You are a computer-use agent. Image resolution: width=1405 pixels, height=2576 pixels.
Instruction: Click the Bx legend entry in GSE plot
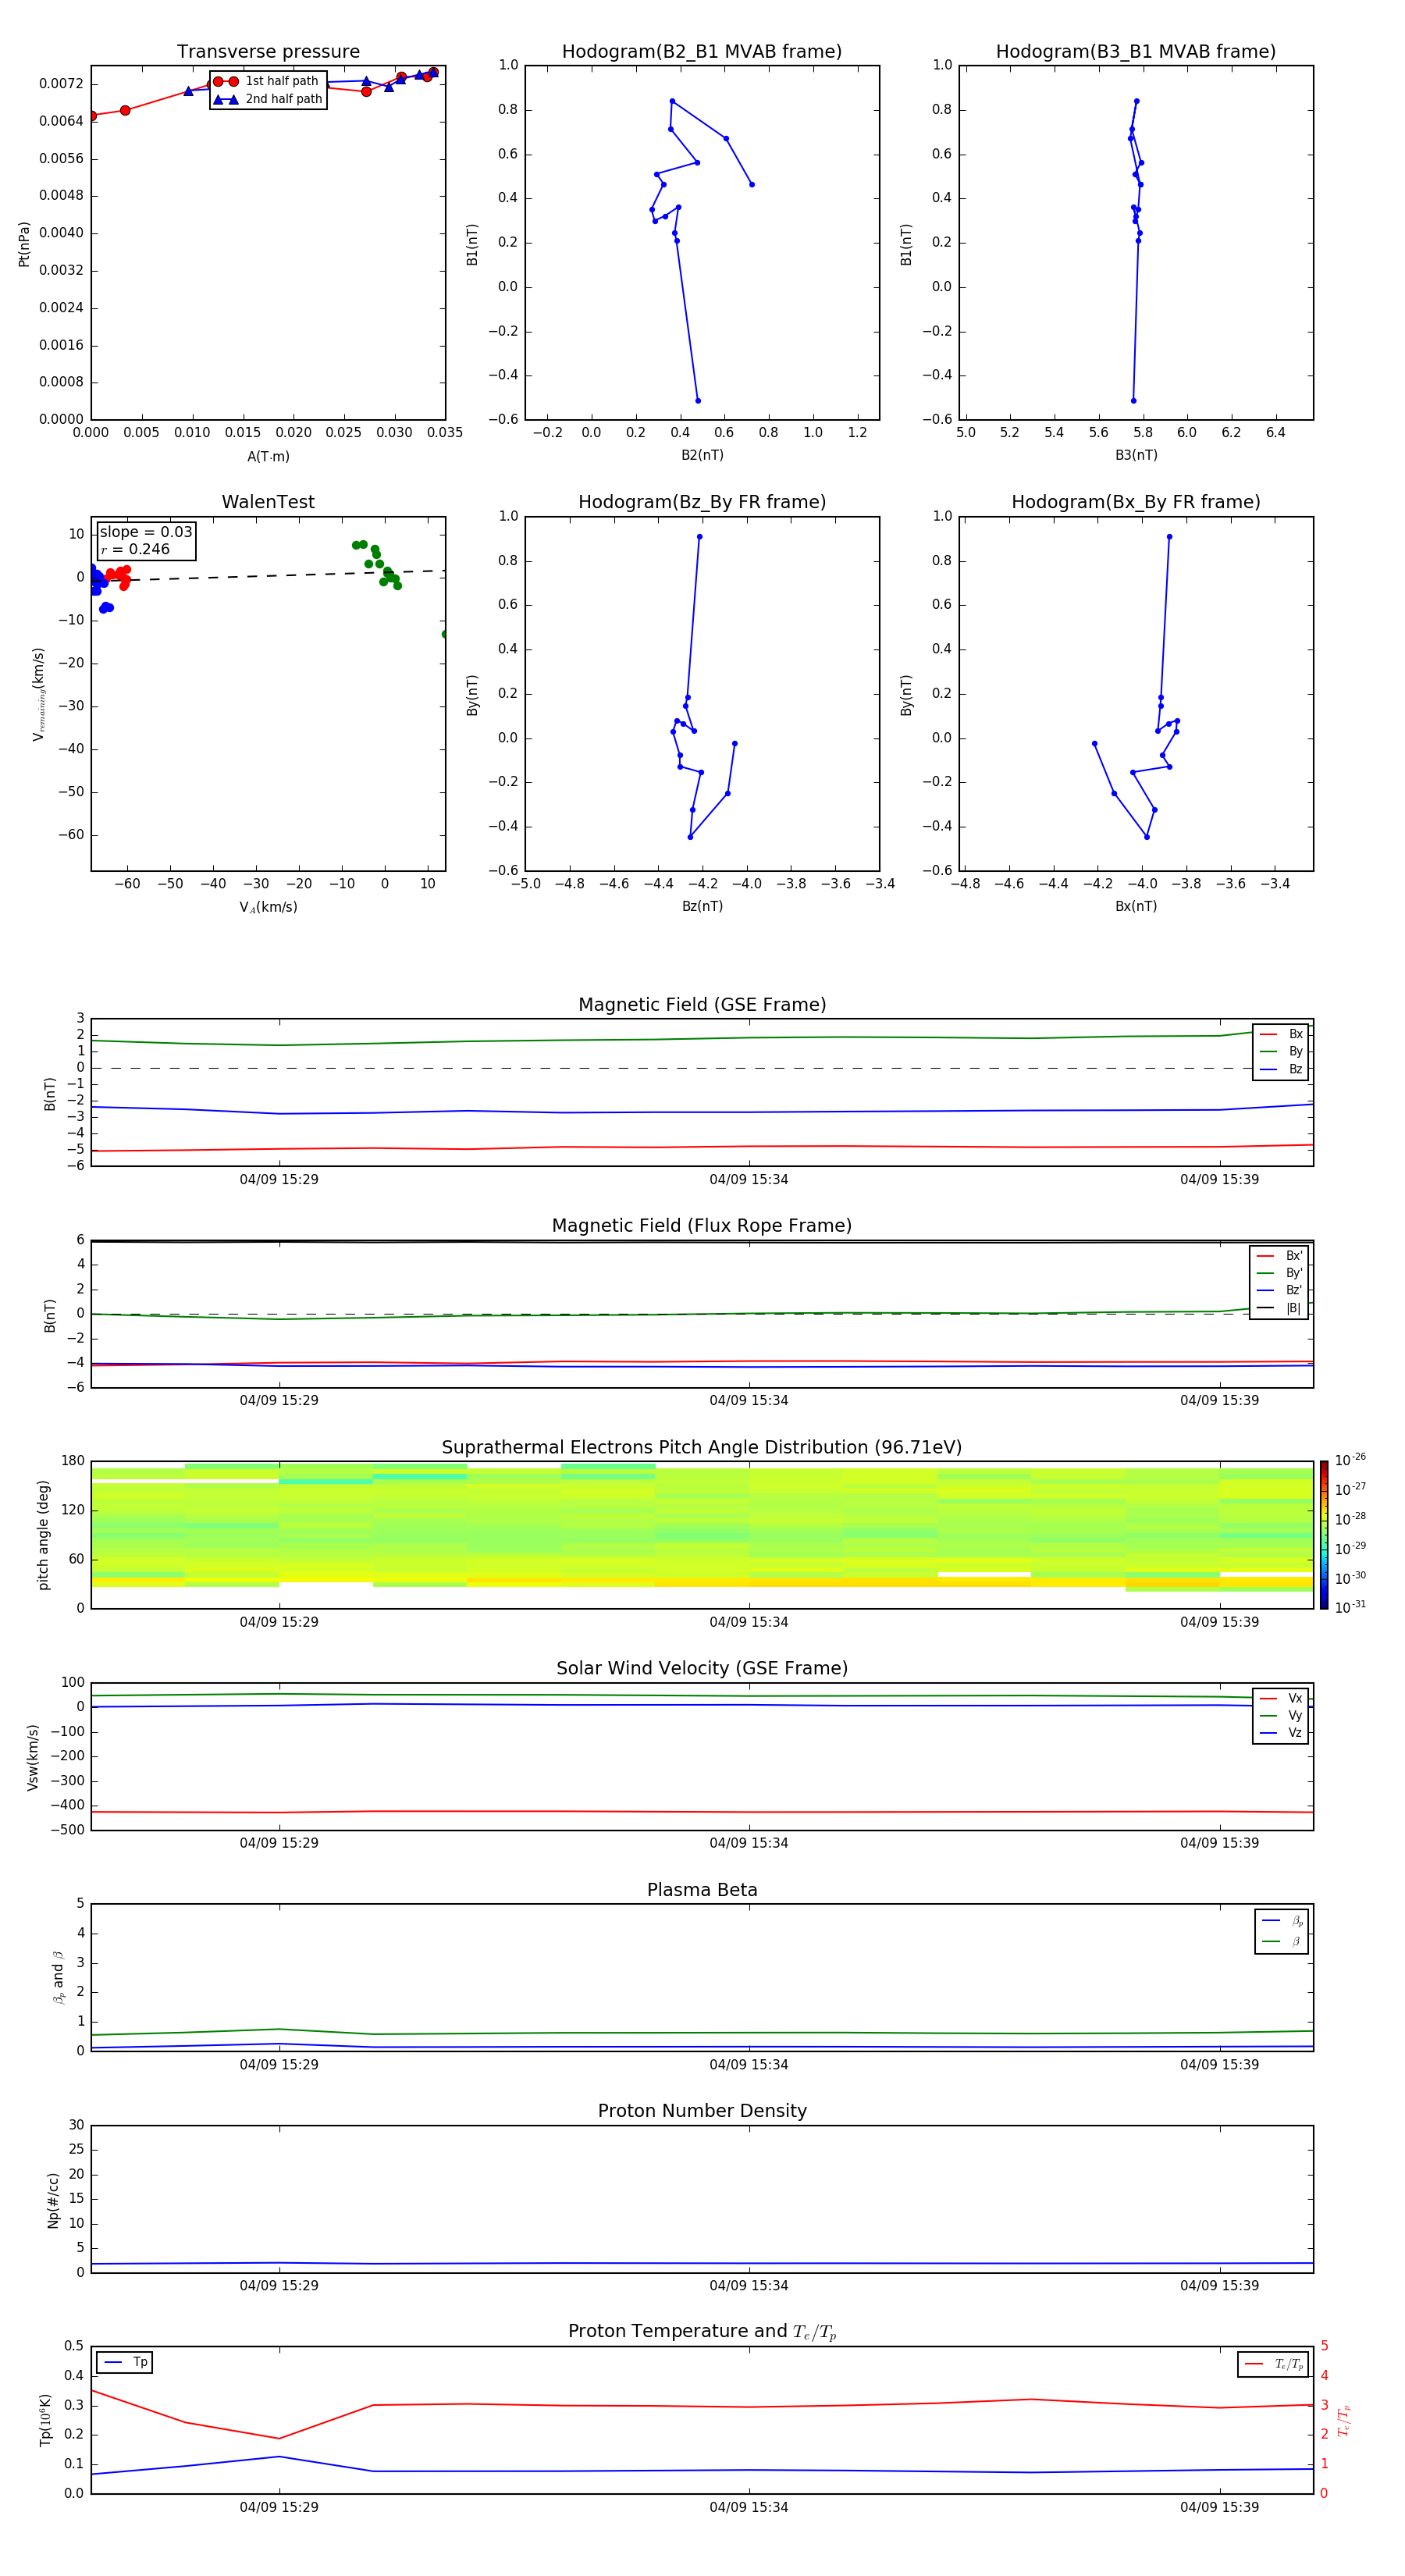pyautogui.click(x=1281, y=1034)
